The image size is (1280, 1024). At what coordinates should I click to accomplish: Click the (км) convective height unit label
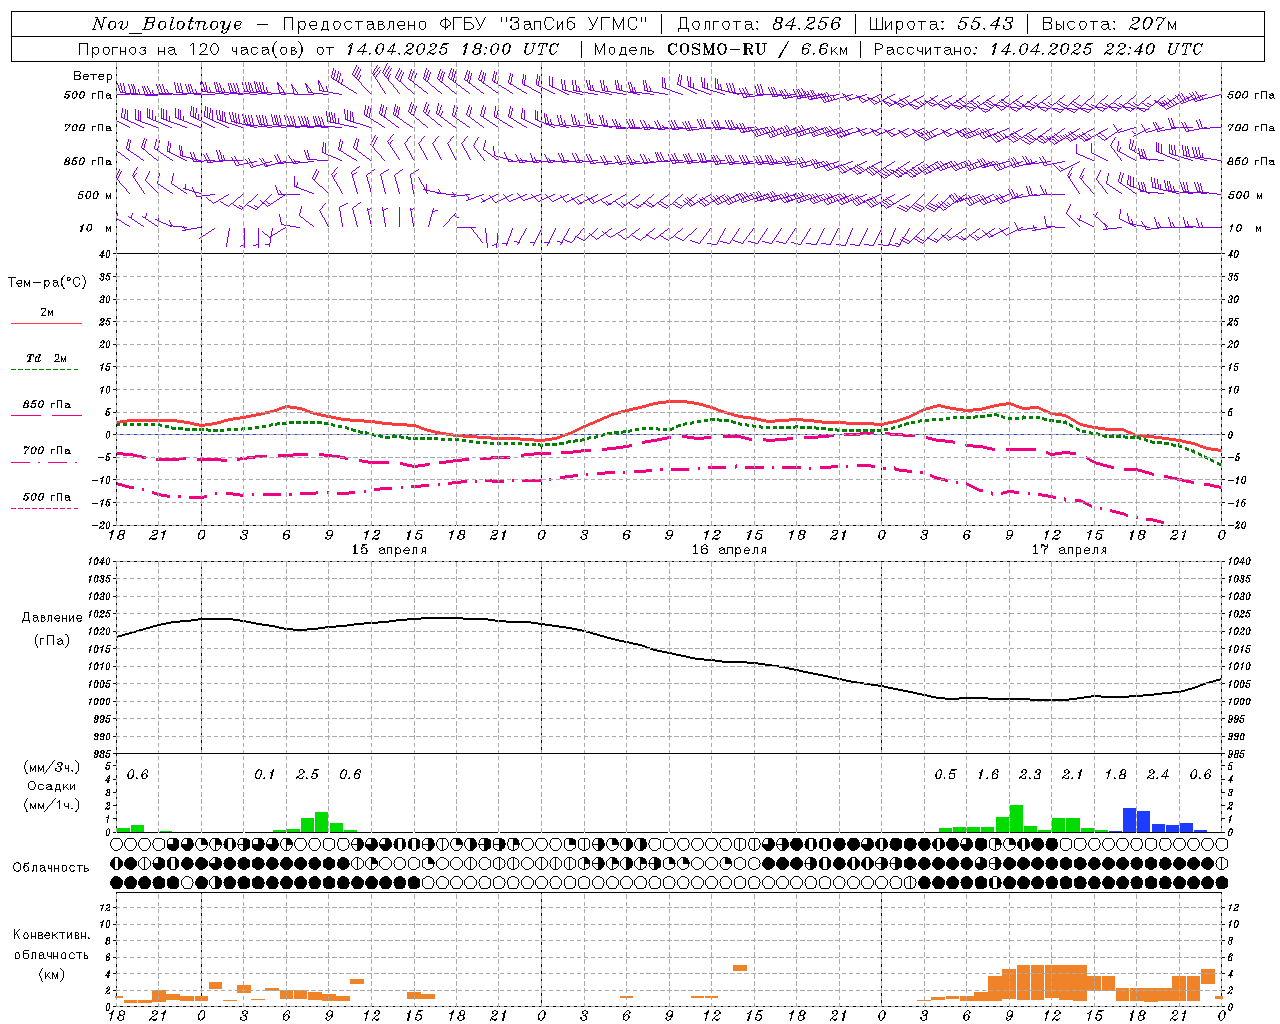51,974
